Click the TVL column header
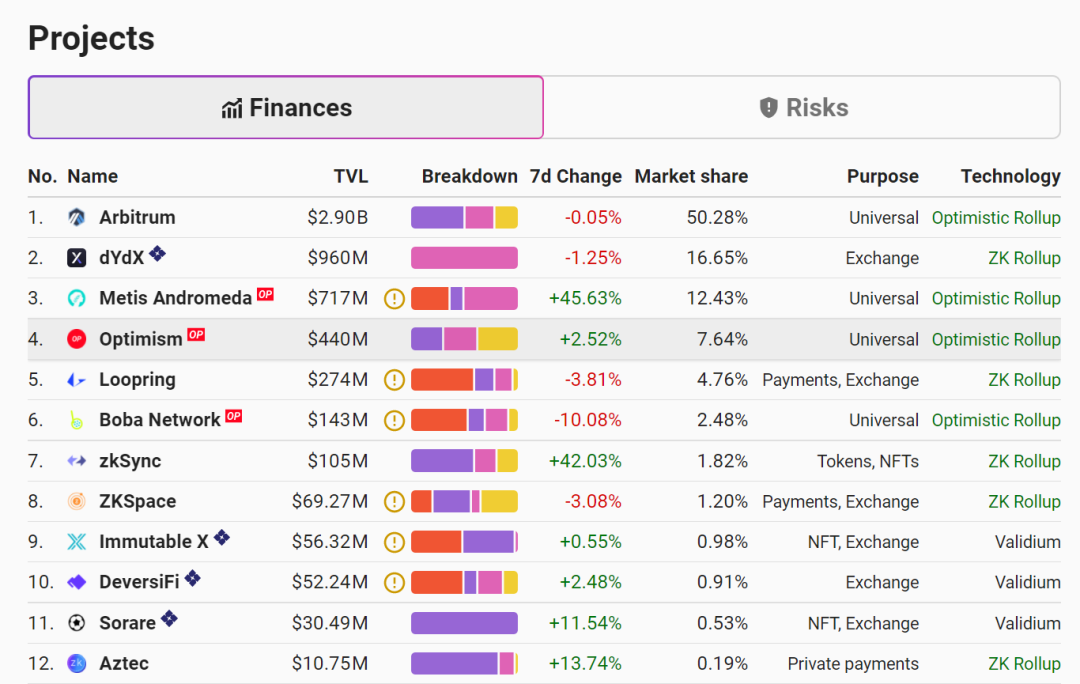 point(350,177)
